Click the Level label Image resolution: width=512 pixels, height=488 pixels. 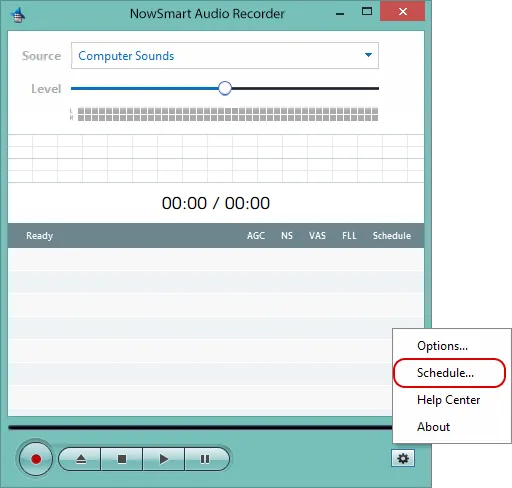46,89
